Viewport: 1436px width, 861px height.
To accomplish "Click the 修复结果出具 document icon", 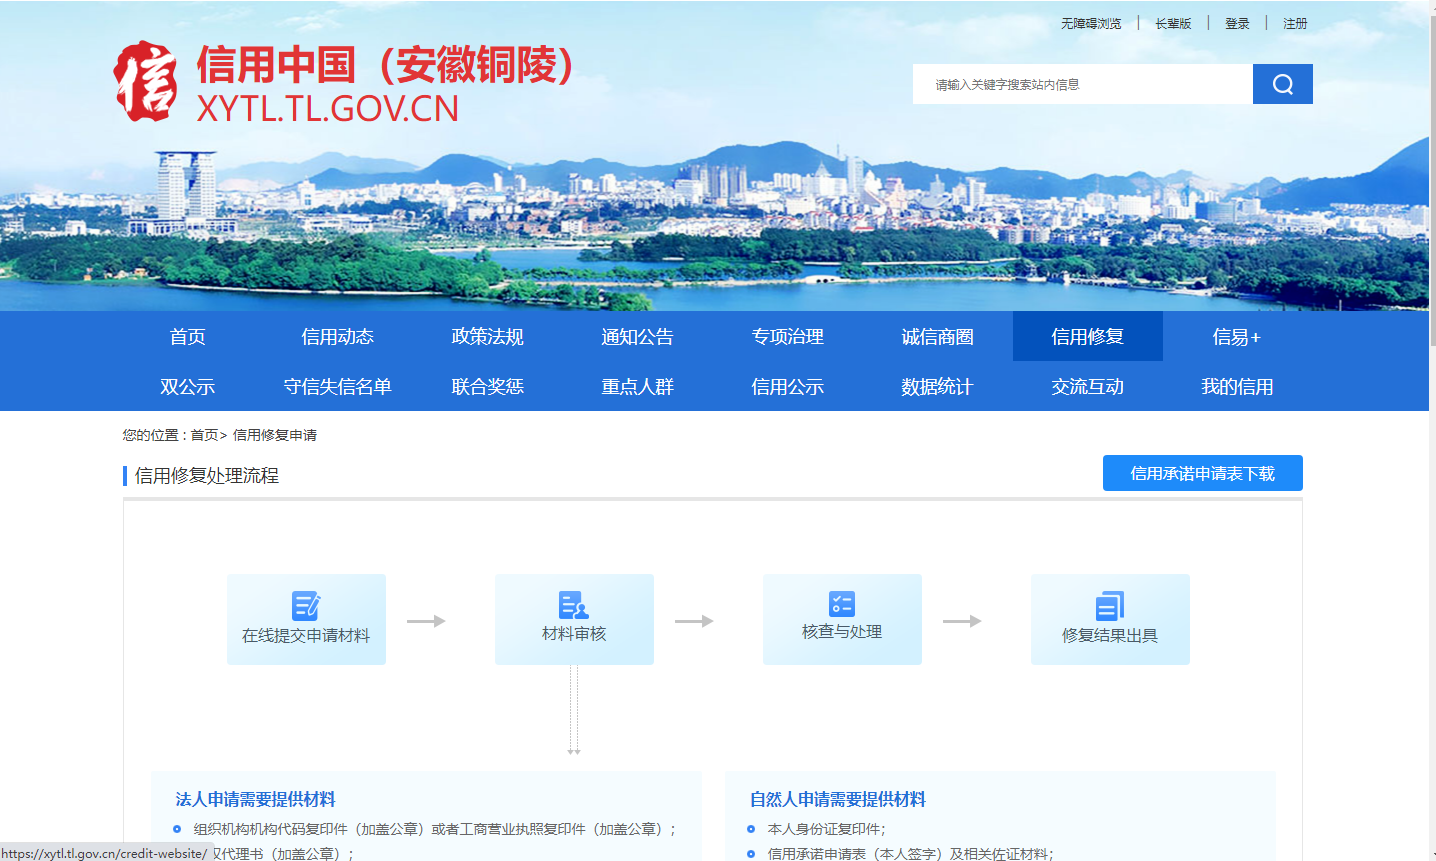I will coord(1110,606).
